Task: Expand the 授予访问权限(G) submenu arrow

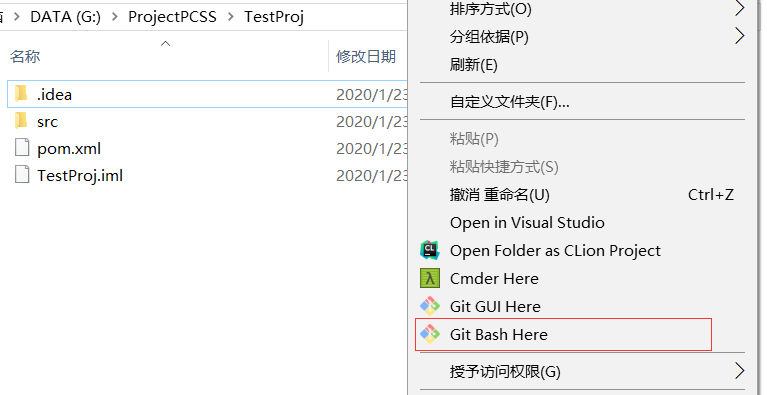Action: (740, 371)
